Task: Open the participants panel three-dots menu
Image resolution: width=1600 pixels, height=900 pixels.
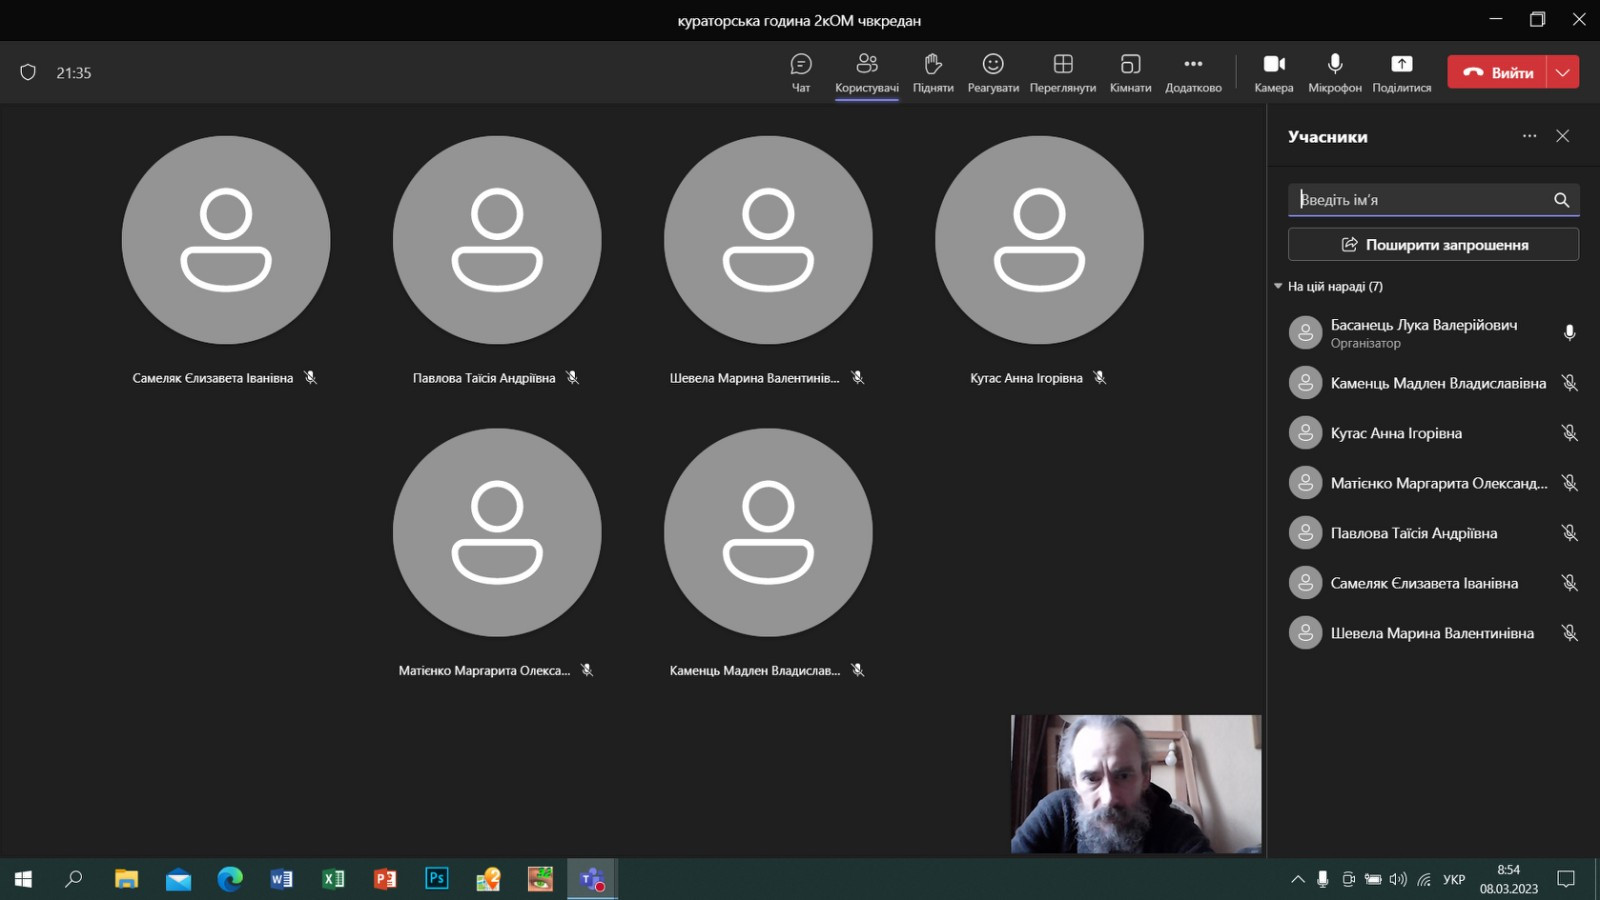Action: 1529,136
